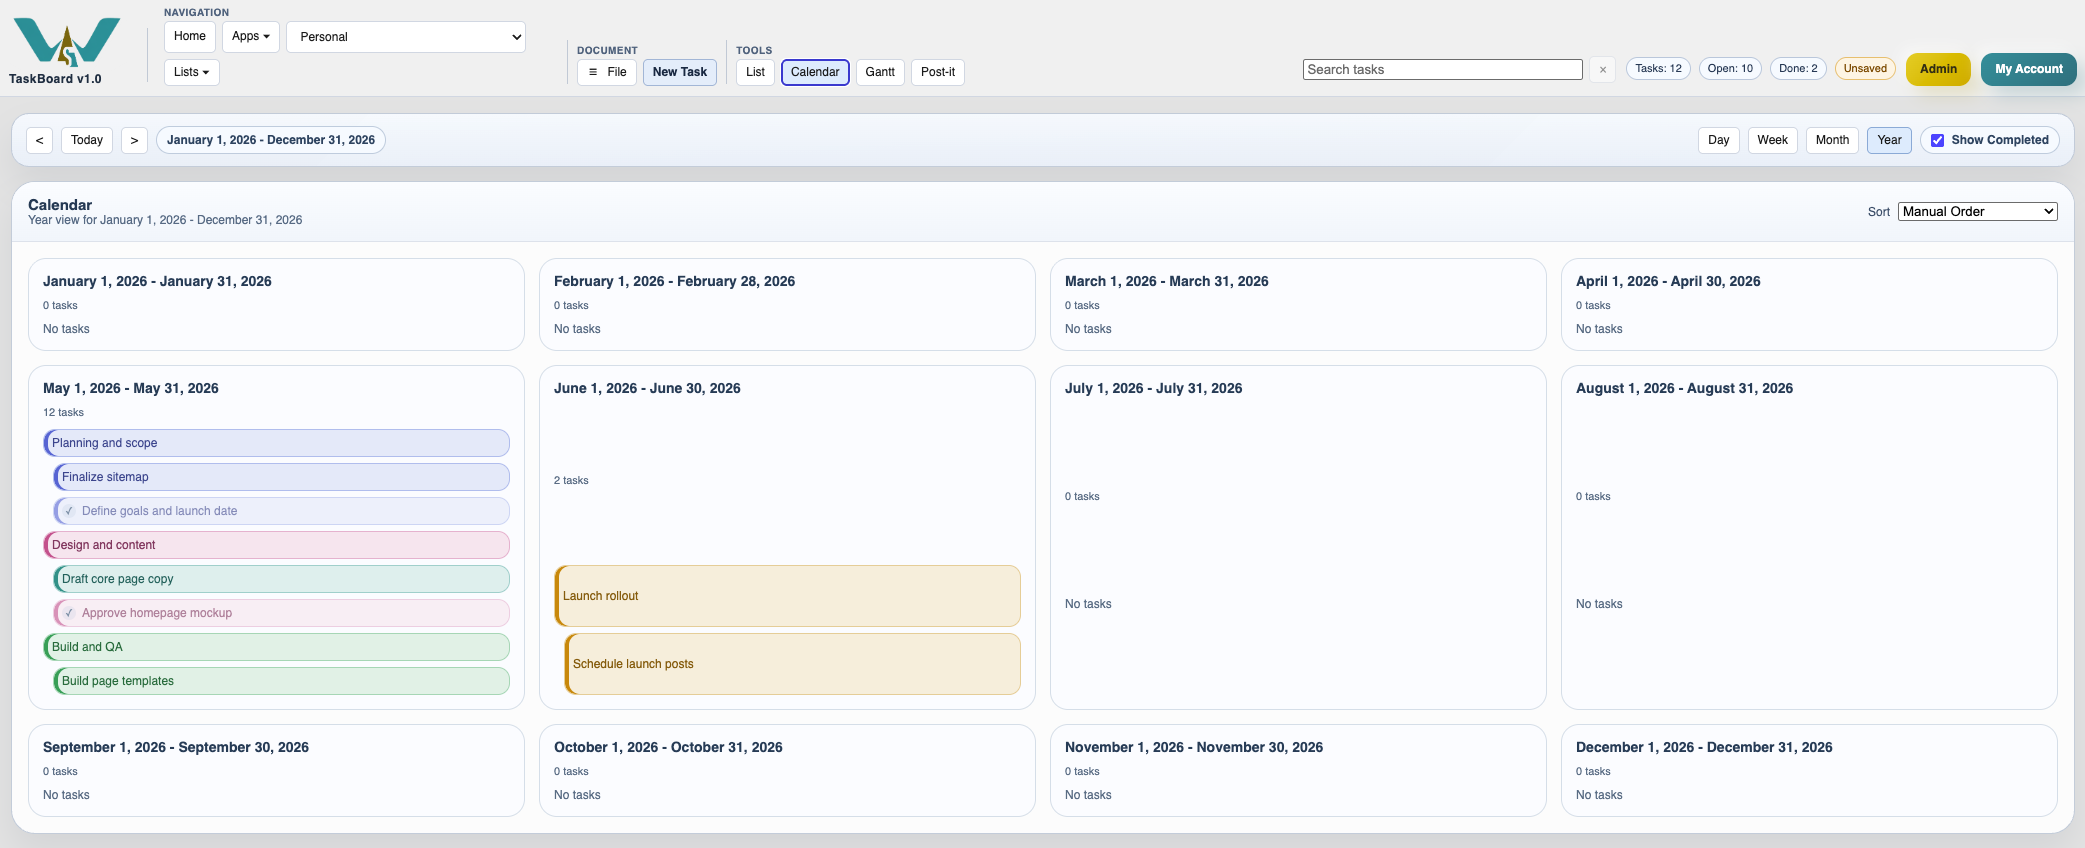Switch to Gantt view
Image resolution: width=2085 pixels, height=848 pixels.
click(x=880, y=72)
